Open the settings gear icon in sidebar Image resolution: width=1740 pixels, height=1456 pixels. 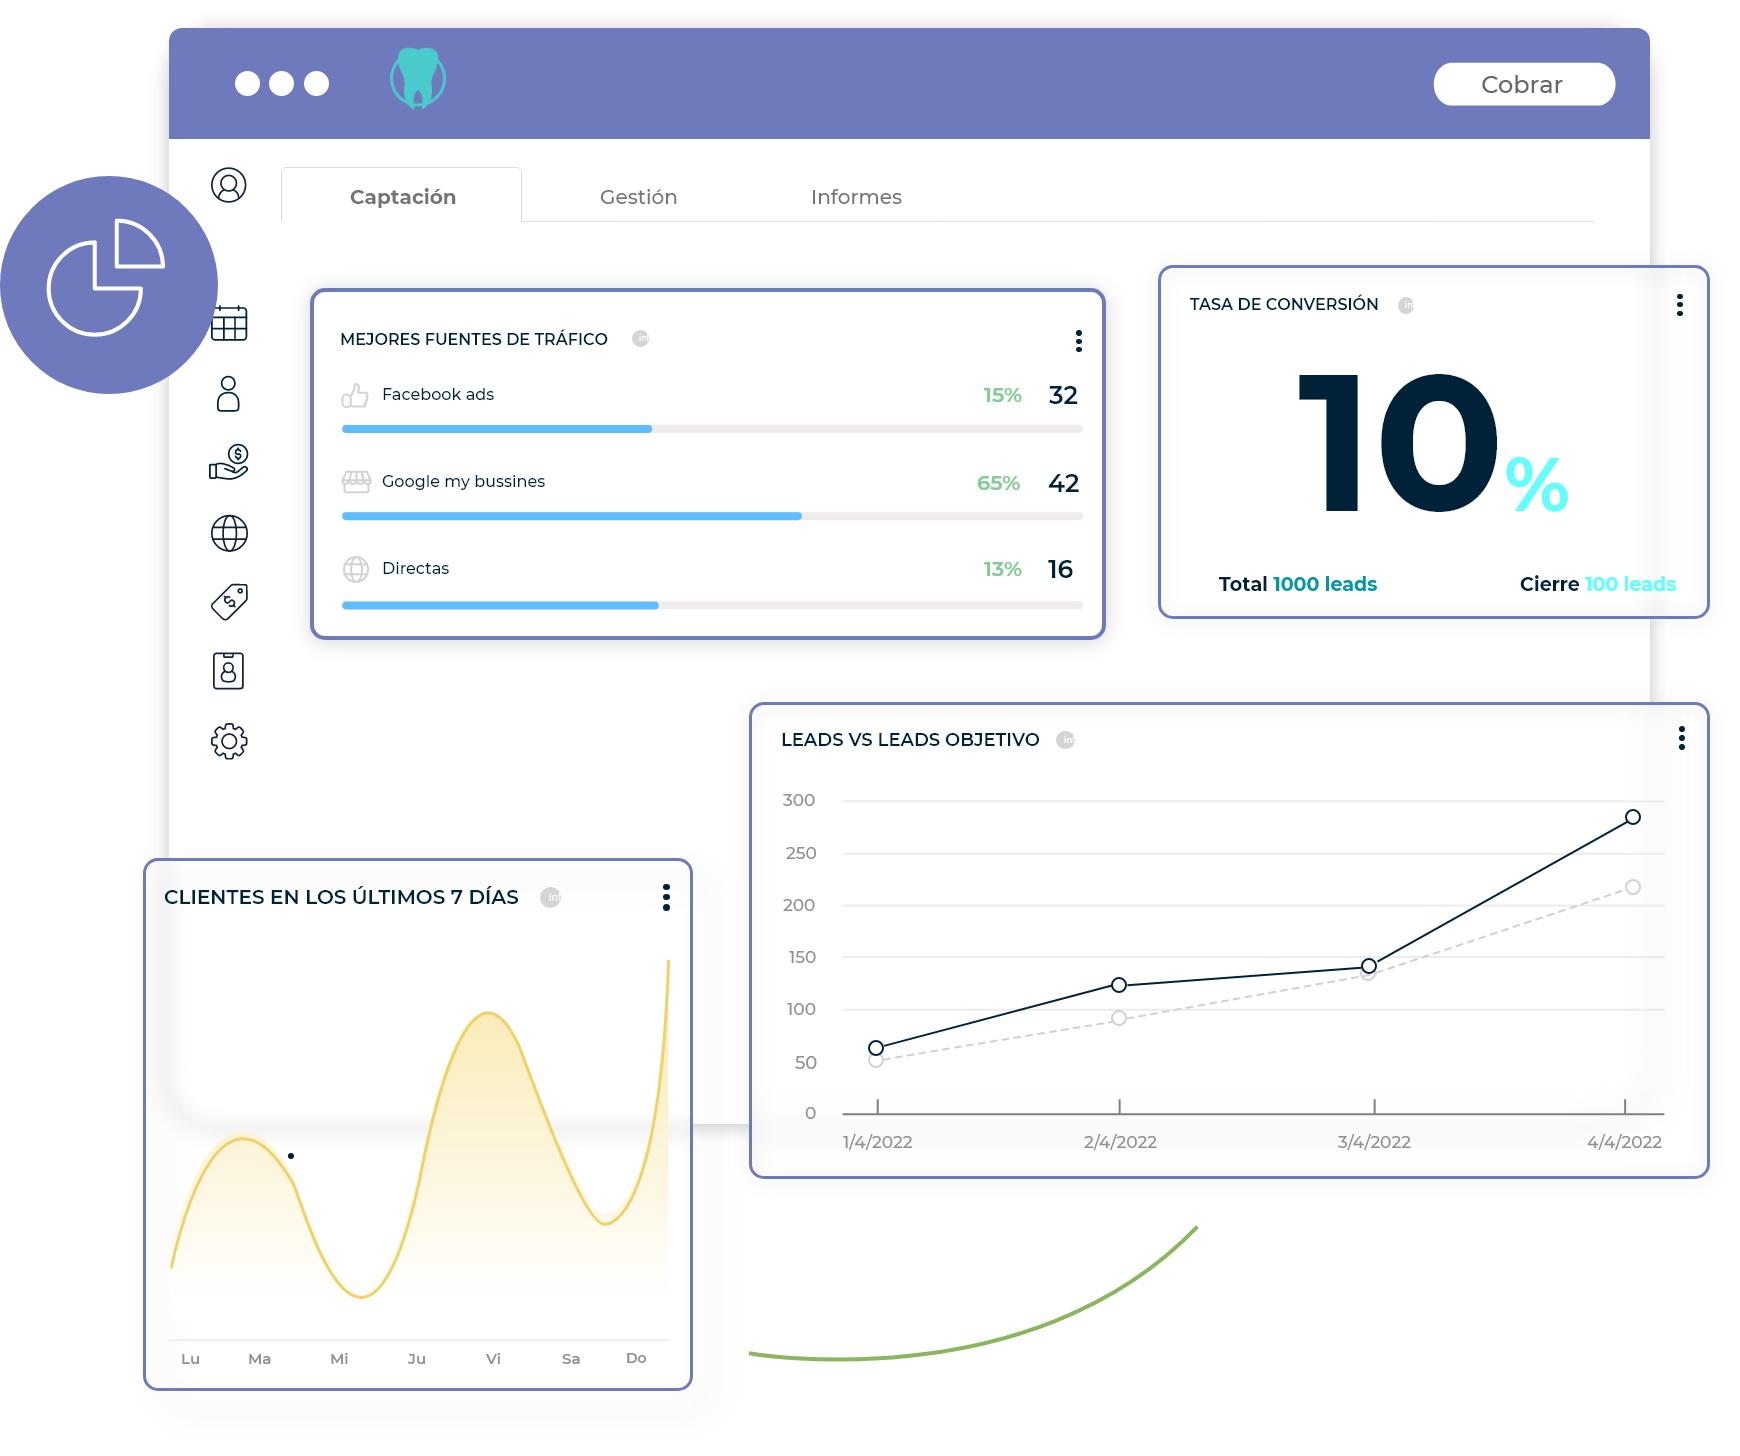[229, 741]
